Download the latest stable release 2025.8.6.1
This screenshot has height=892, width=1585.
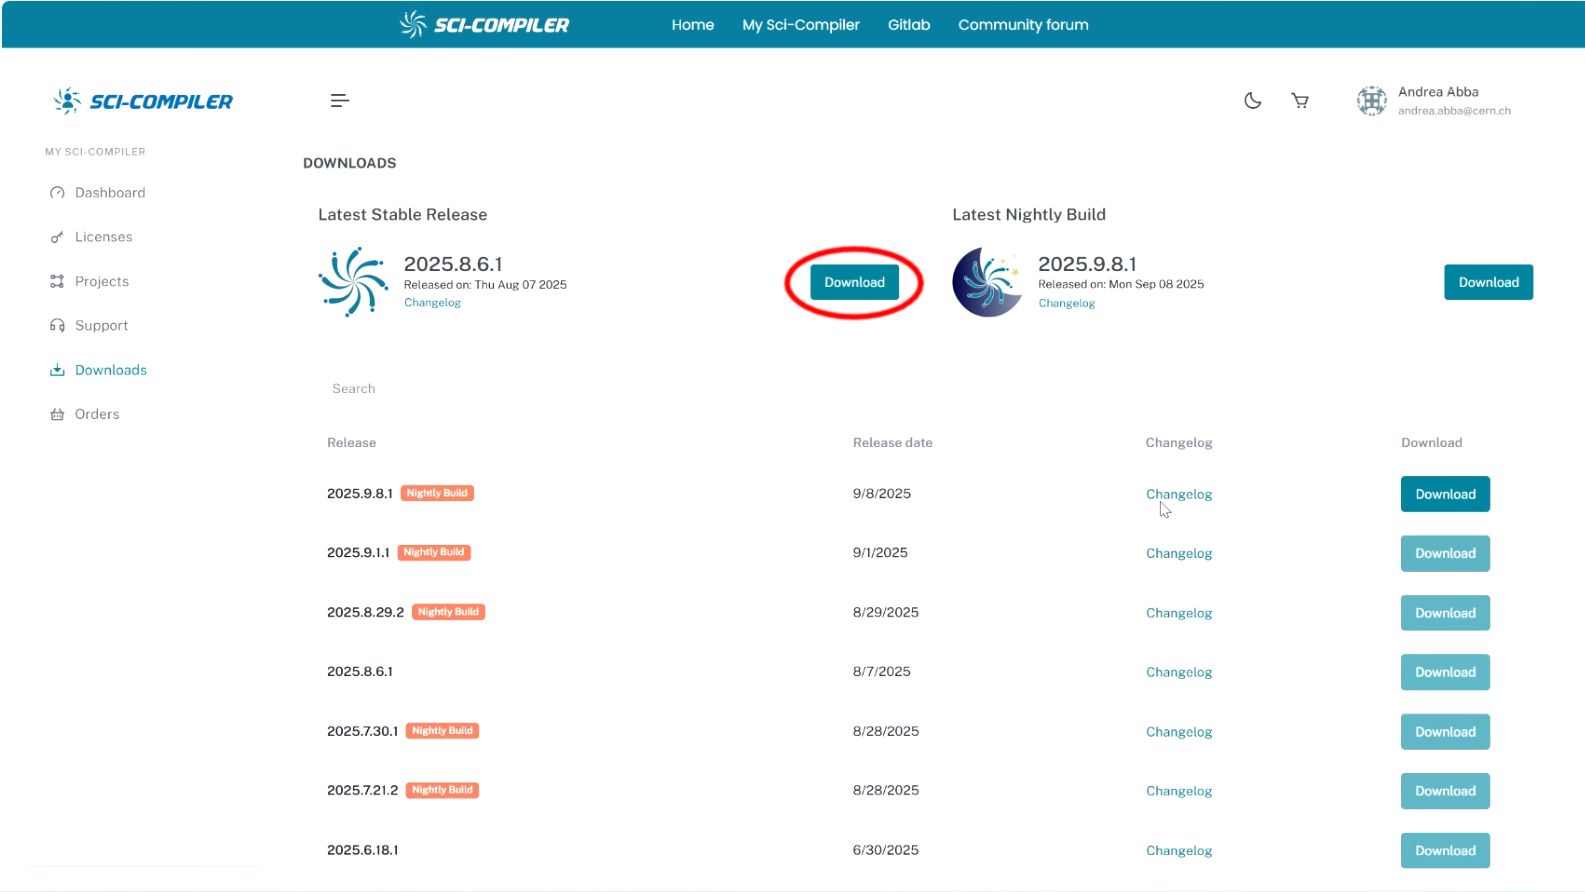click(854, 282)
